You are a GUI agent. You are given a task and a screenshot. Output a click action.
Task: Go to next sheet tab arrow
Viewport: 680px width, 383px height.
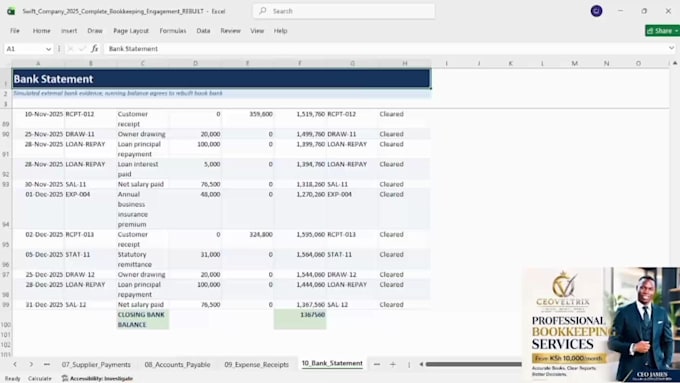click(31, 364)
